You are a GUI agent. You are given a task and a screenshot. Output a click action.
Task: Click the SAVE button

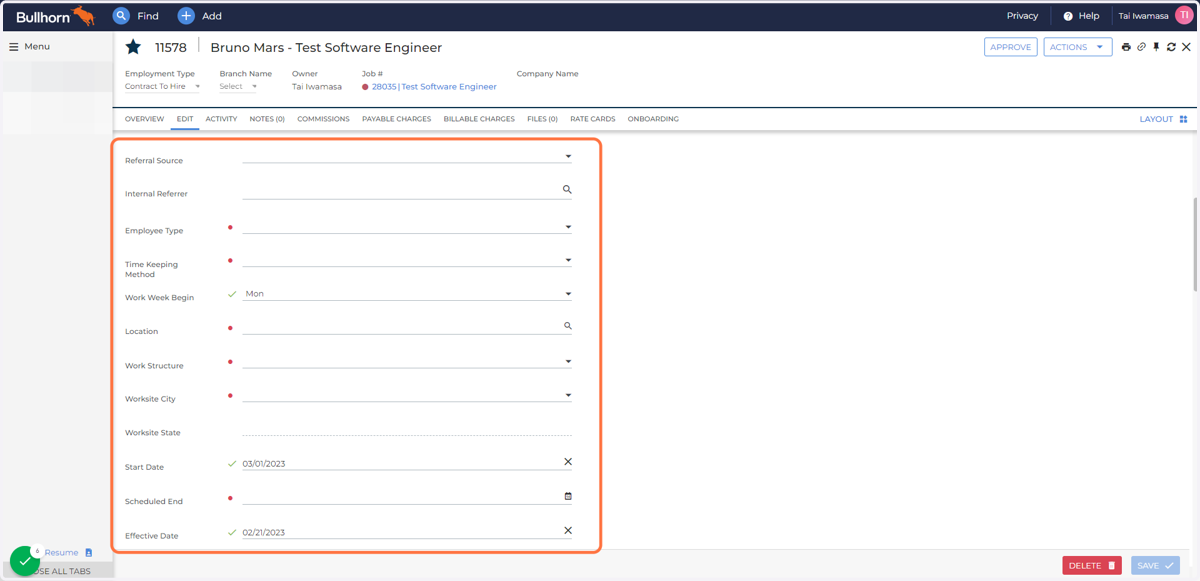coord(1155,566)
